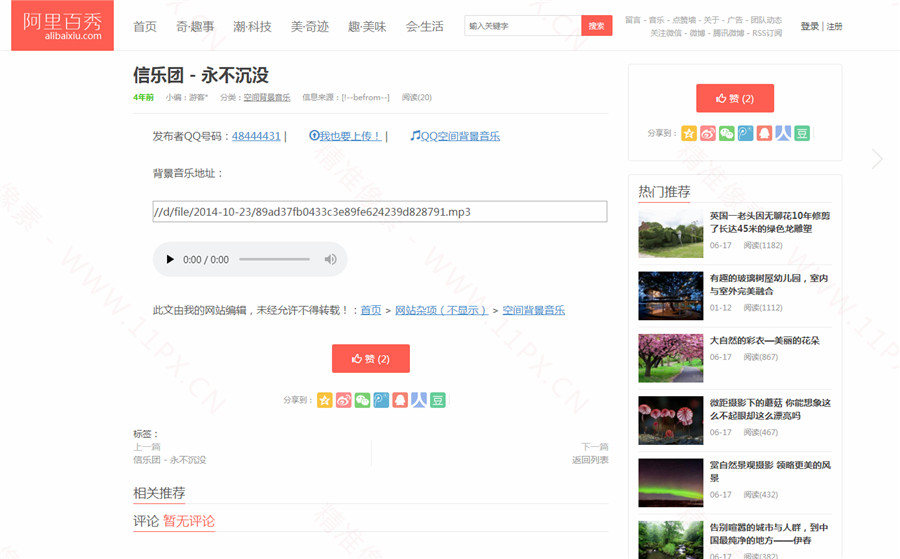Open article 微距摄影下的蘑菇
The image size is (900, 559).
click(x=770, y=409)
